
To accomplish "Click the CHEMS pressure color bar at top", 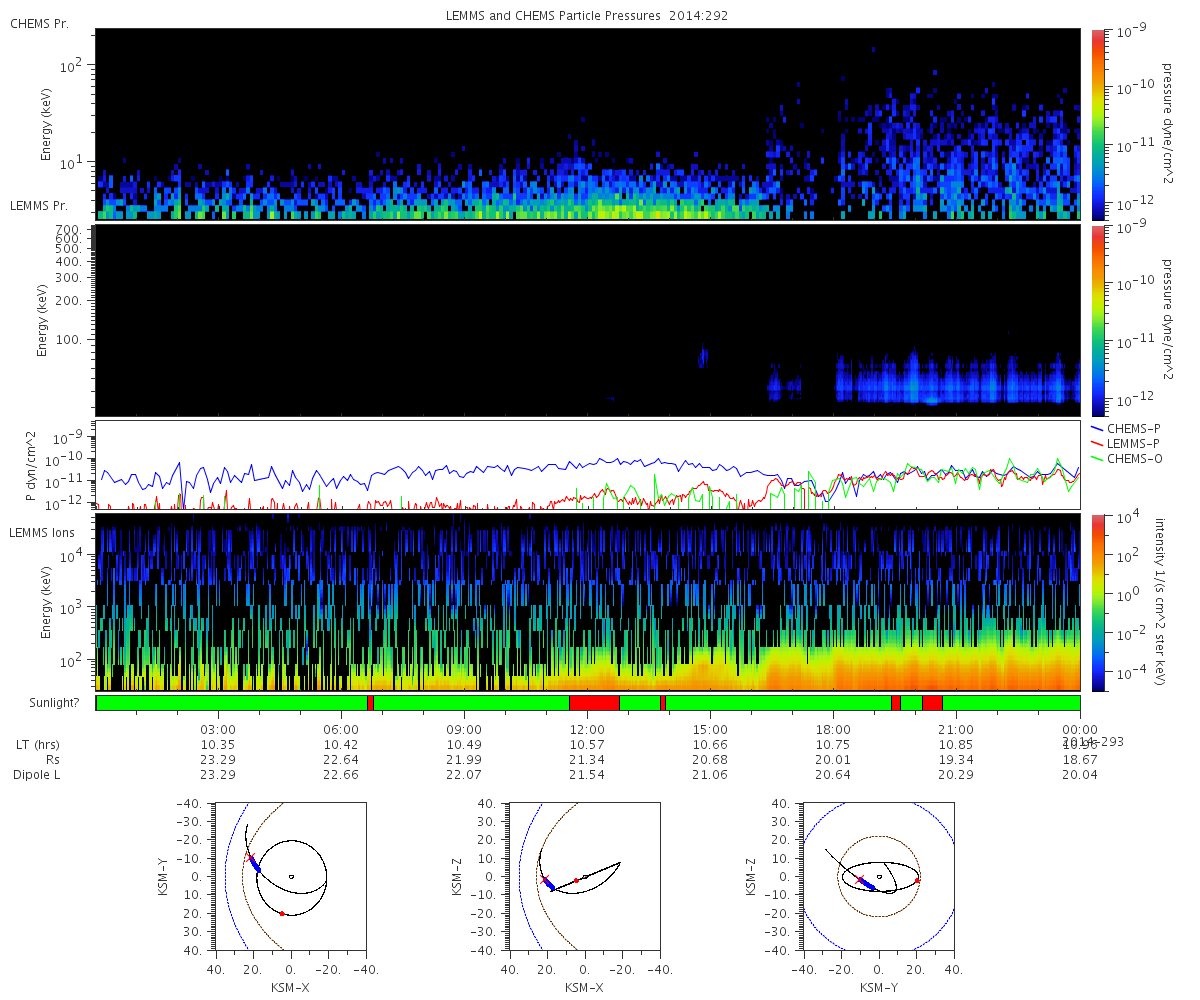I will (x=1097, y=123).
